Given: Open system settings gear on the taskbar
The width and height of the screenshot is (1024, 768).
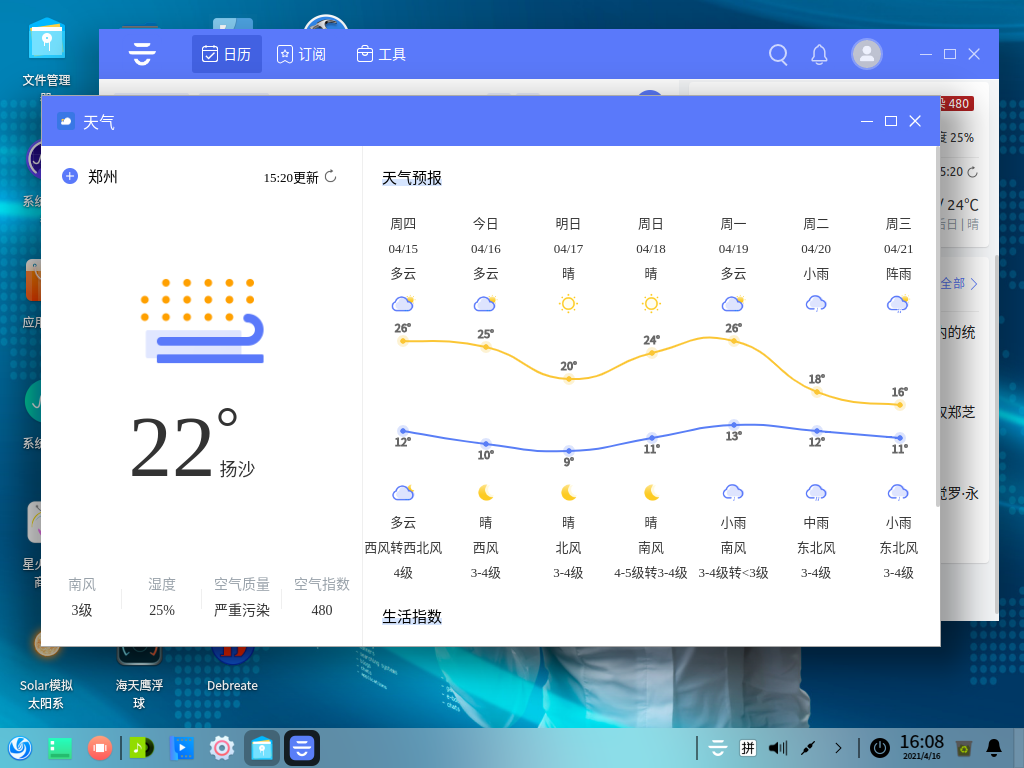Looking at the screenshot, I should click(221, 748).
